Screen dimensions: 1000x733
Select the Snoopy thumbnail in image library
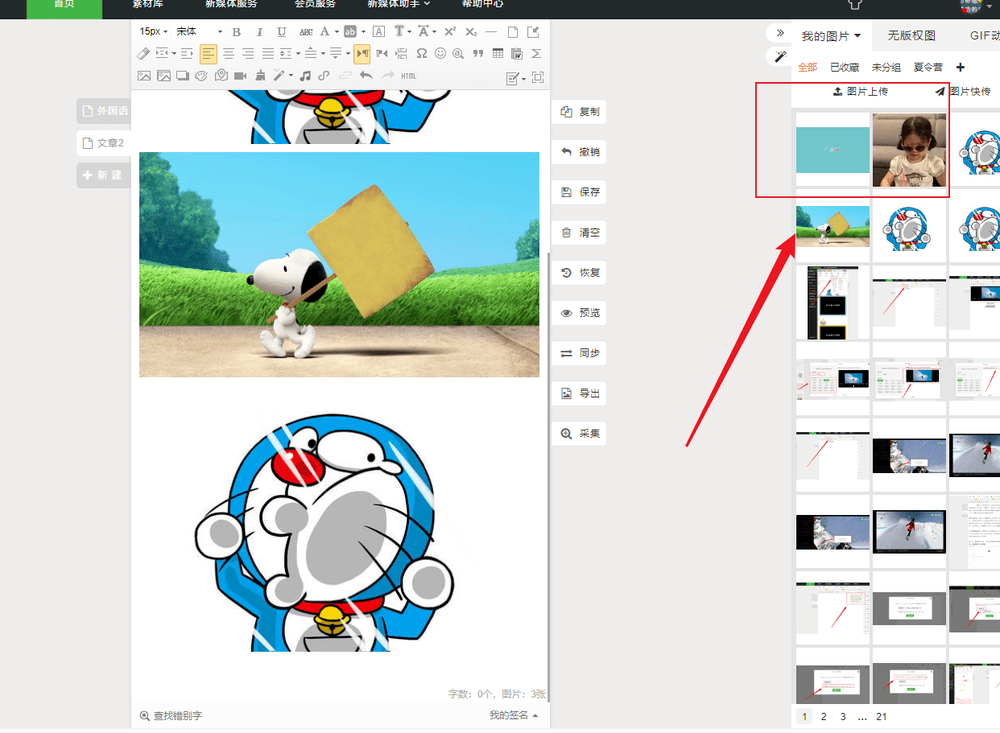click(x=832, y=227)
